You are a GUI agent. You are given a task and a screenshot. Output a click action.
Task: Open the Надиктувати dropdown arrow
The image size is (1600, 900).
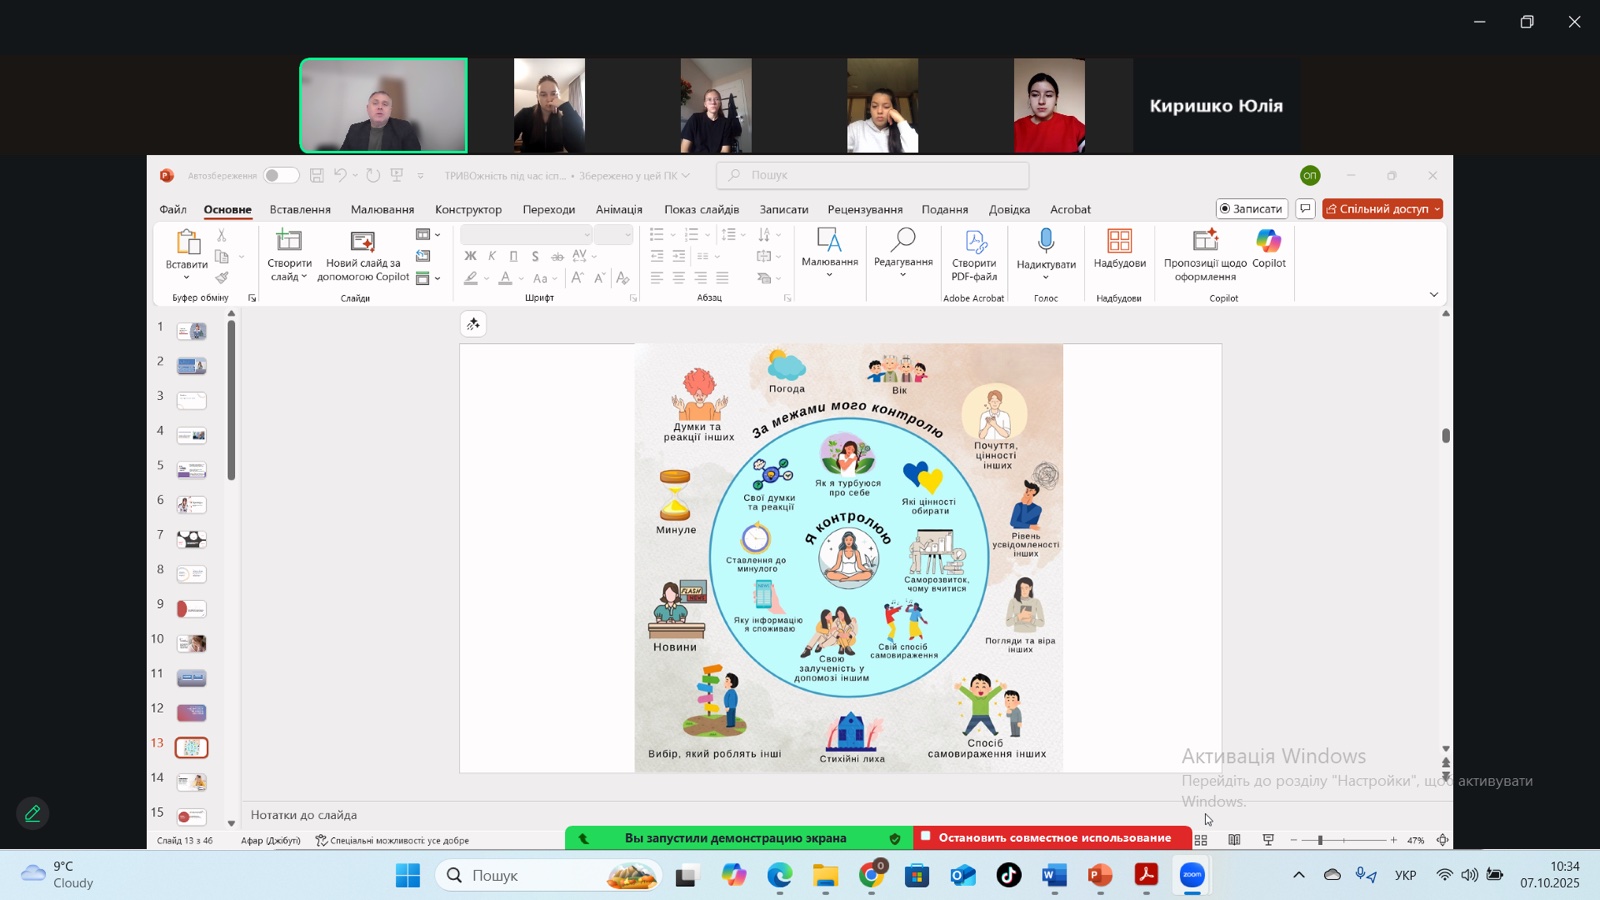pyautogui.click(x=1046, y=277)
